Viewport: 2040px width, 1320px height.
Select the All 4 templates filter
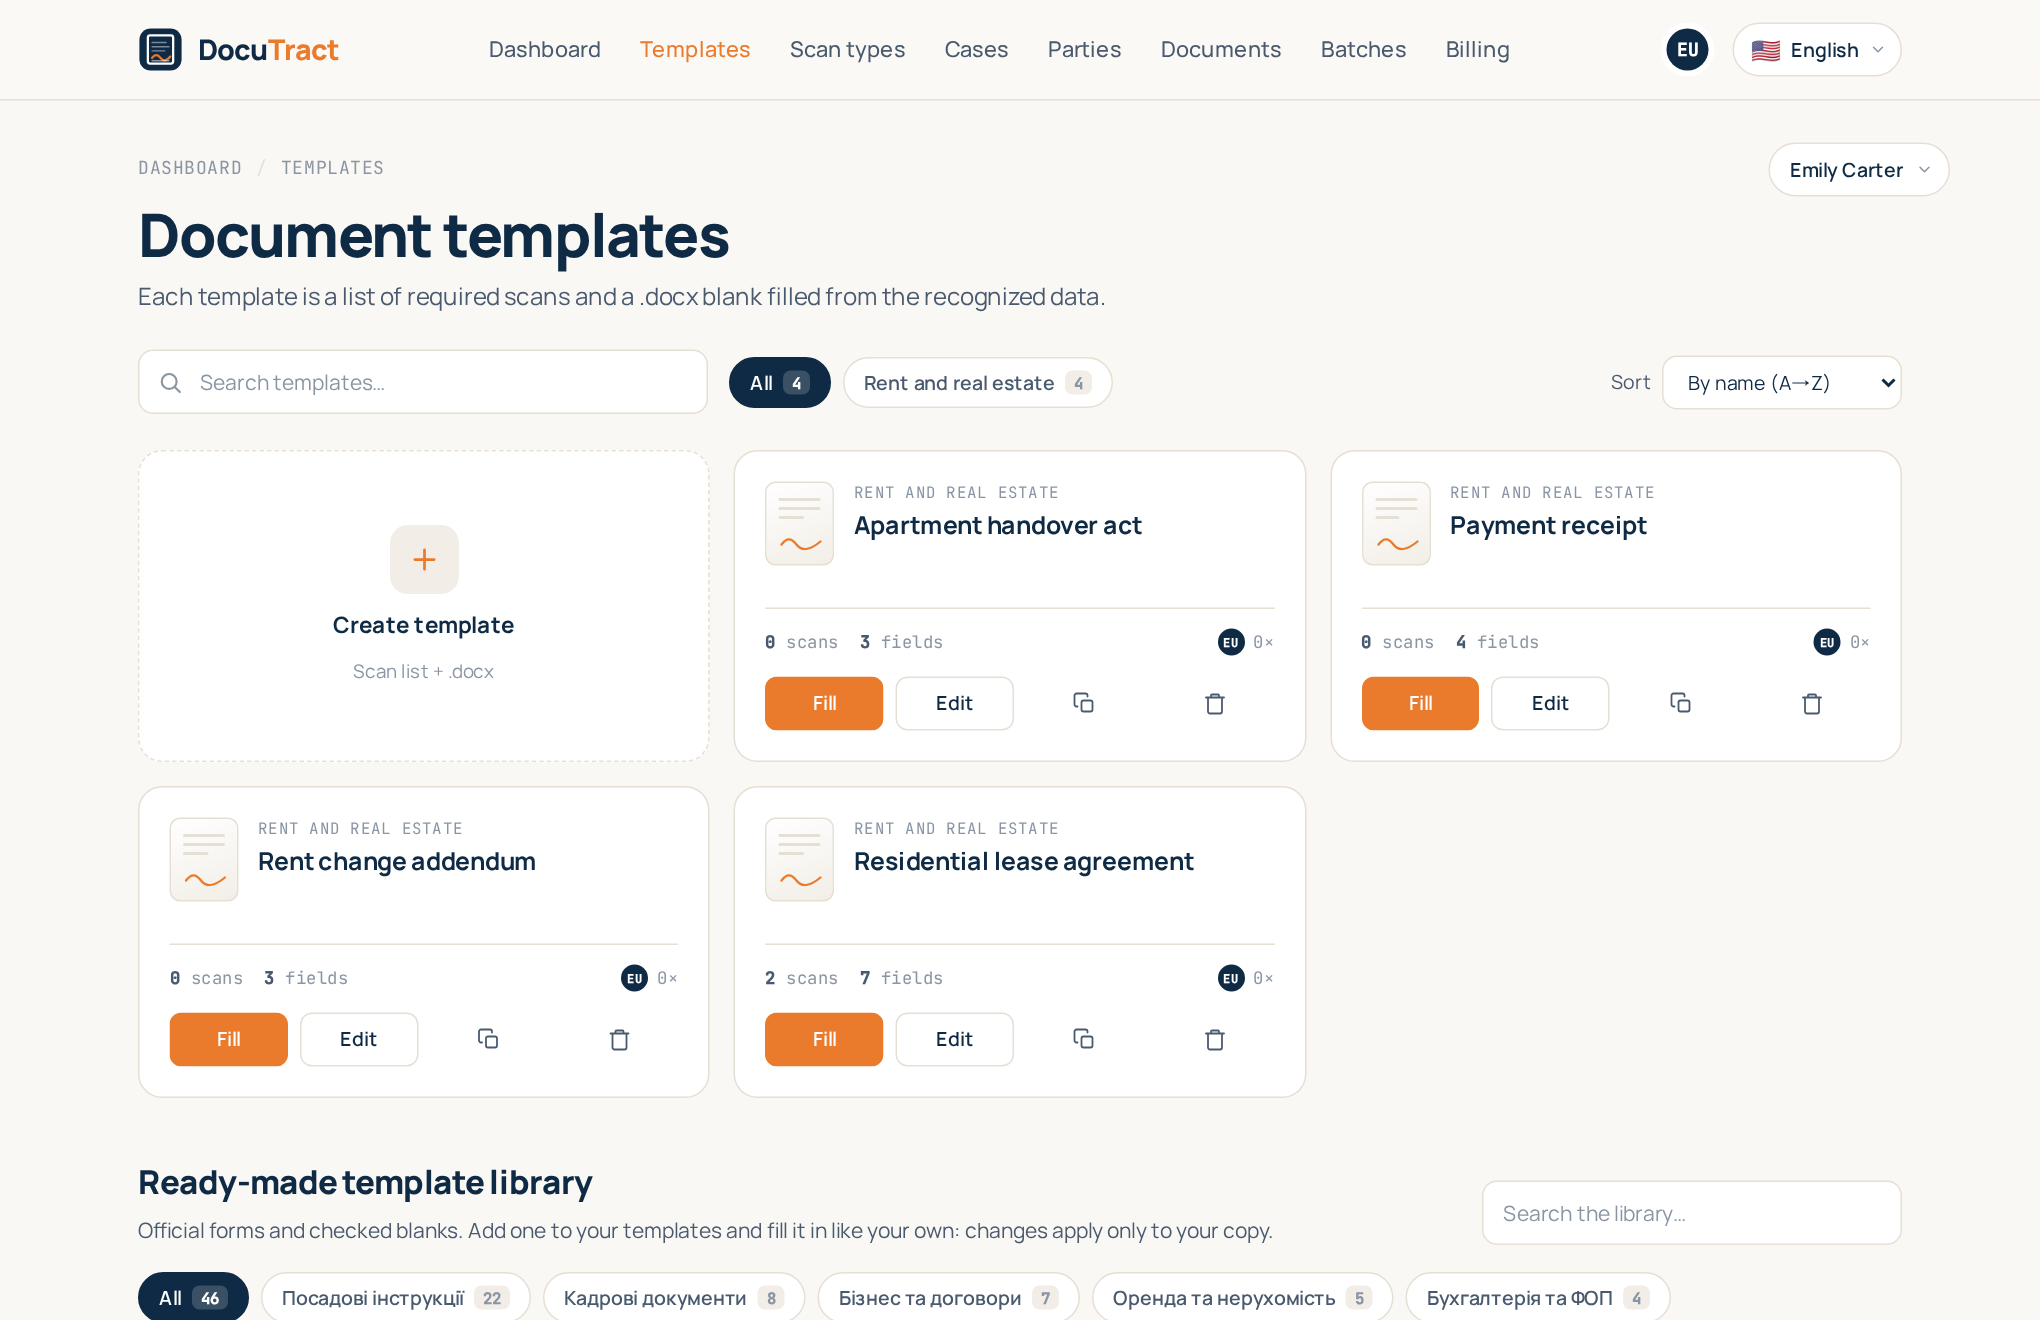(780, 383)
